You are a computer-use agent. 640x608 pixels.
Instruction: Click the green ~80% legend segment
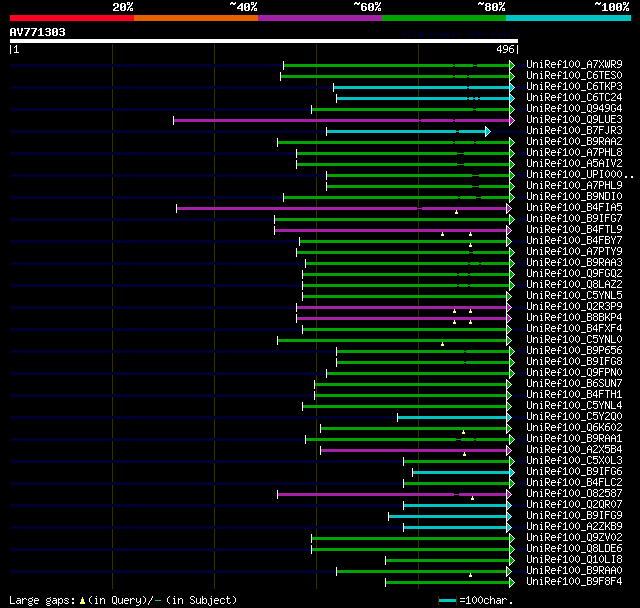tap(444, 18)
